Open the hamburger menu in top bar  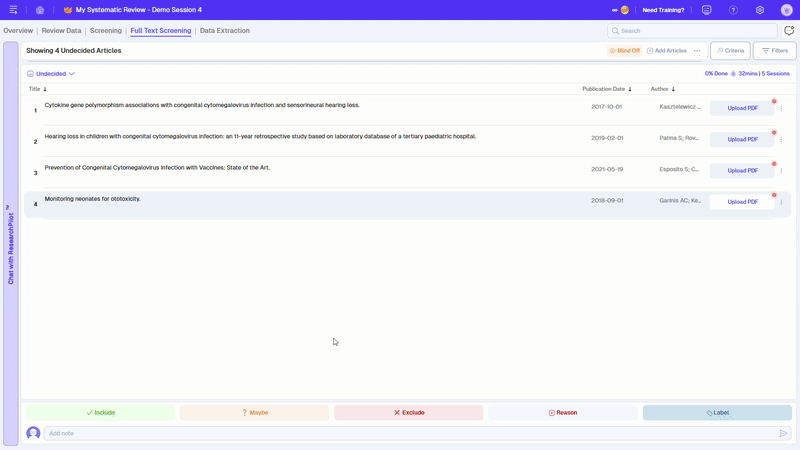coord(13,10)
